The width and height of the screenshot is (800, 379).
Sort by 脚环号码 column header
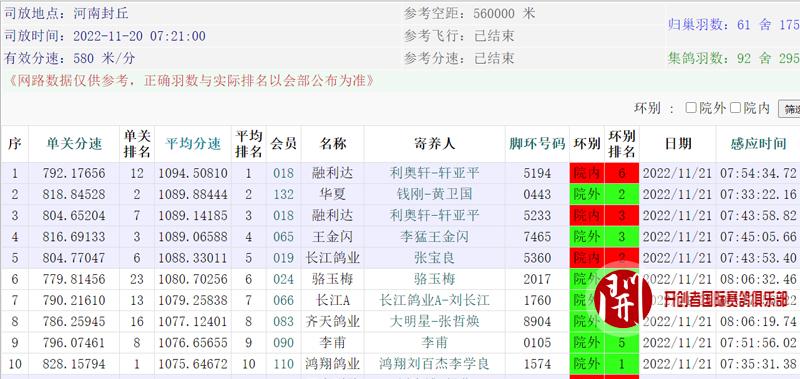pos(537,144)
